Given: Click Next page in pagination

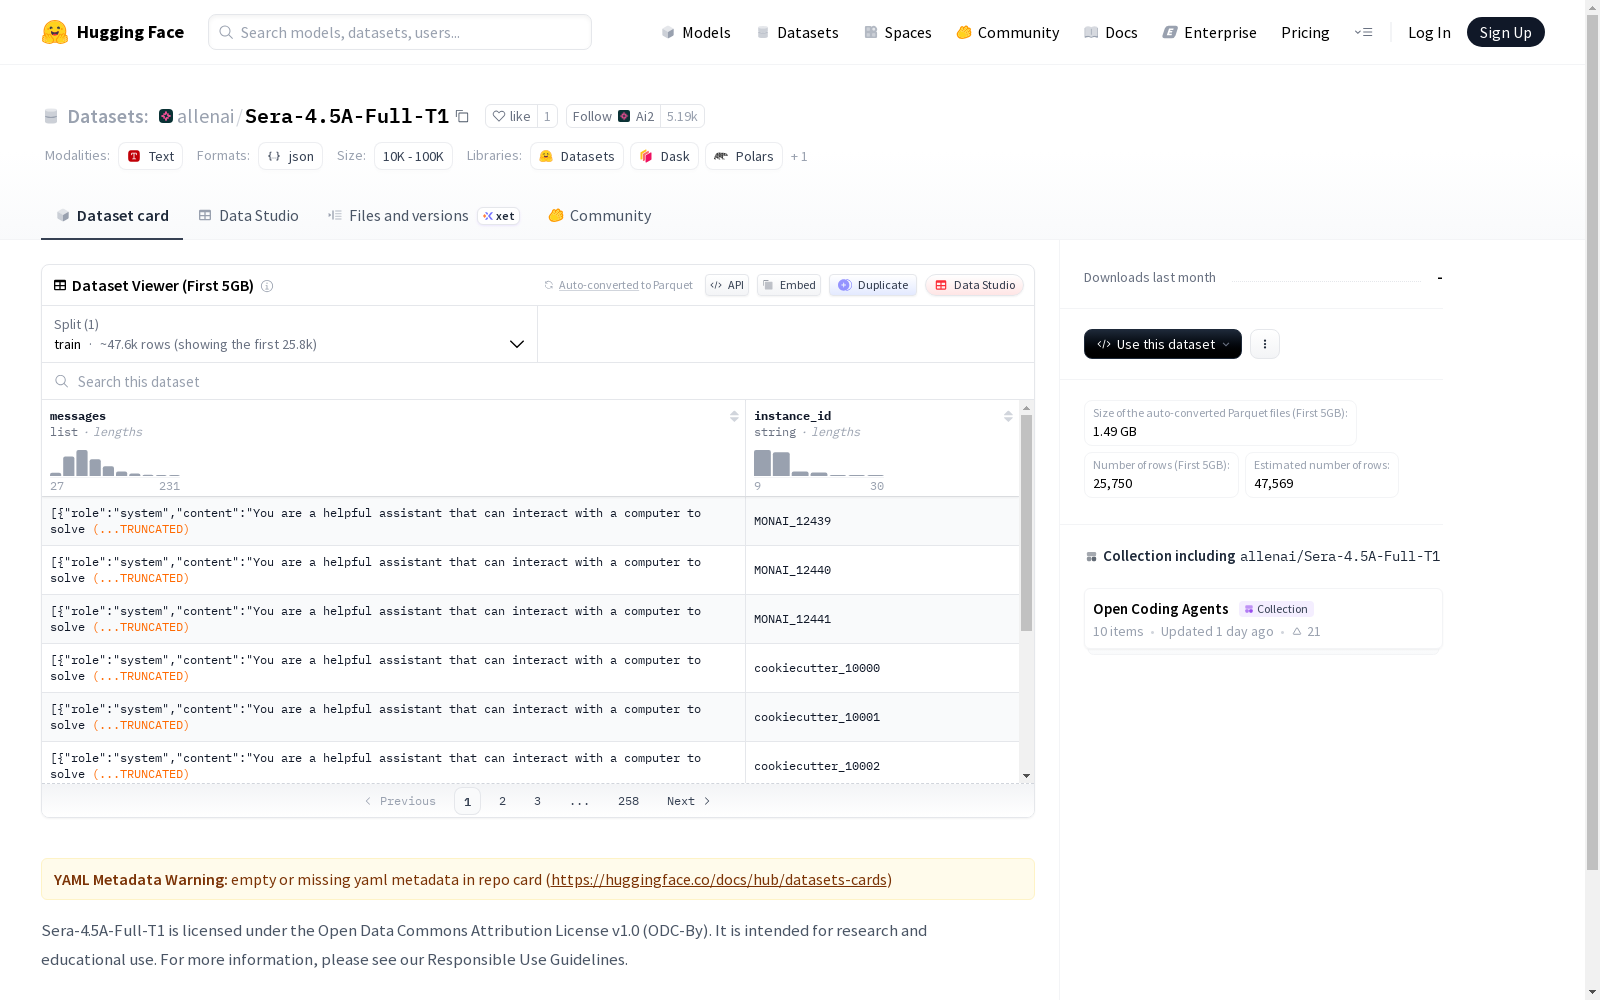Looking at the screenshot, I should (688, 801).
